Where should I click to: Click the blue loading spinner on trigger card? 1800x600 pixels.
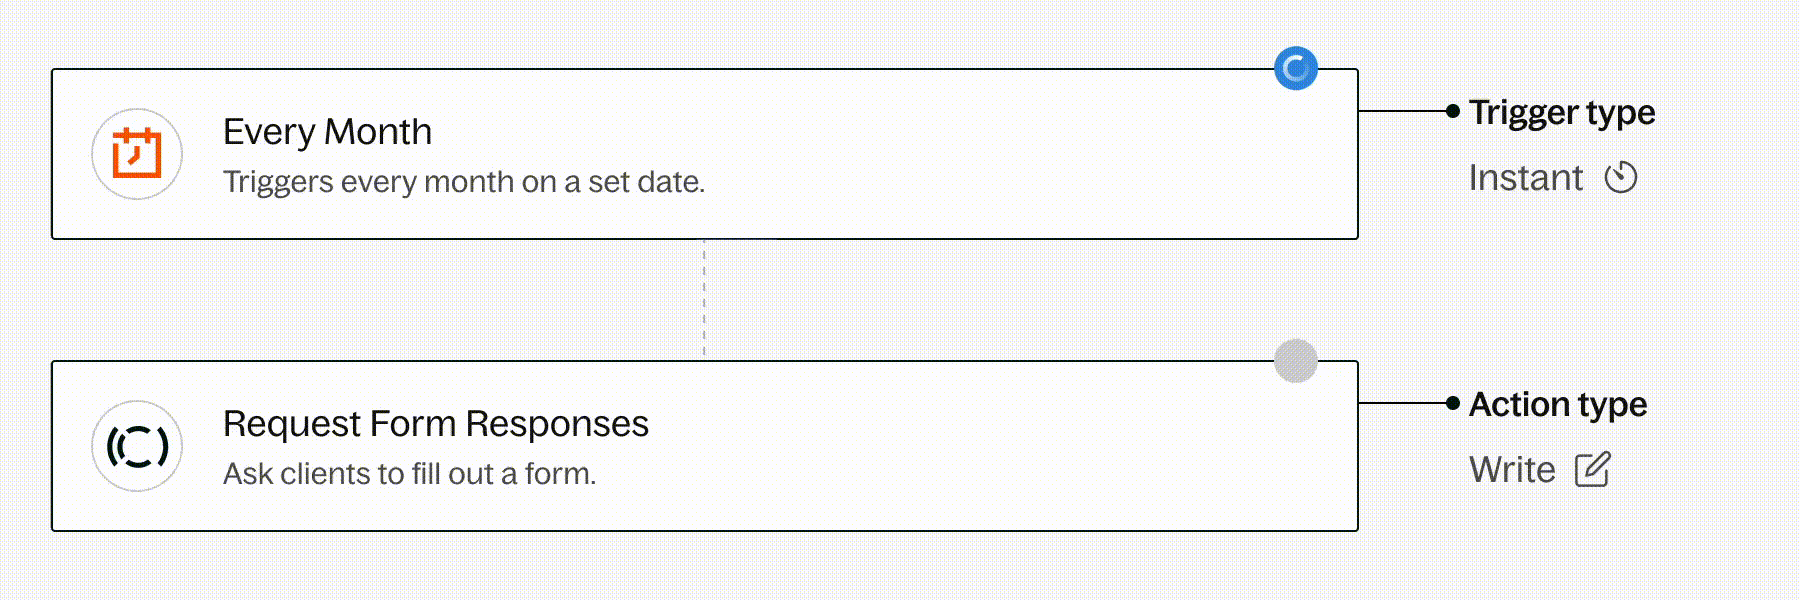tap(1296, 69)
